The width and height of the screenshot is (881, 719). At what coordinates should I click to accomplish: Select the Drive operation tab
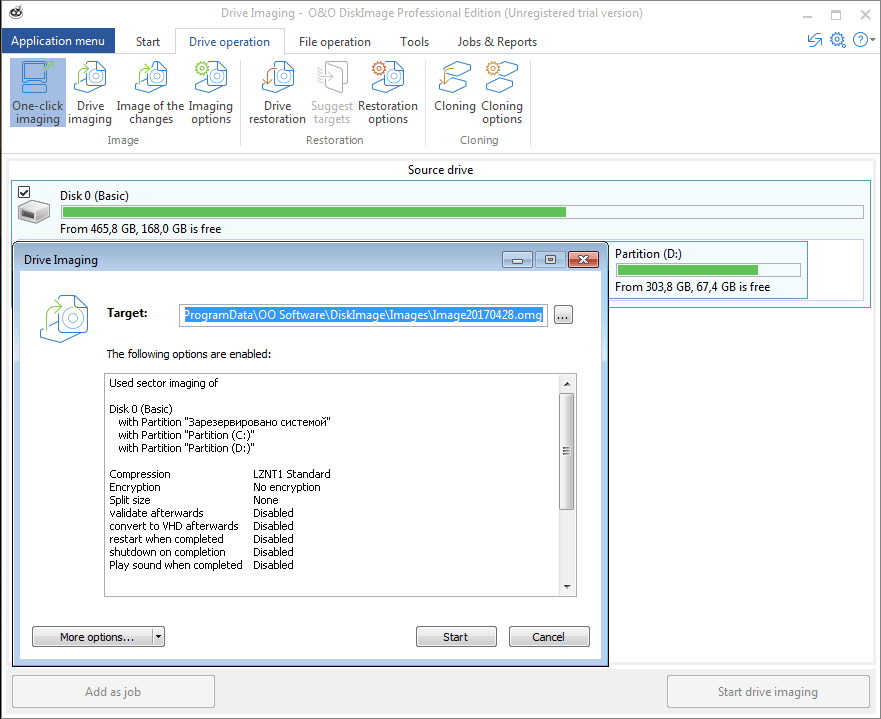(x=229, y=42)
